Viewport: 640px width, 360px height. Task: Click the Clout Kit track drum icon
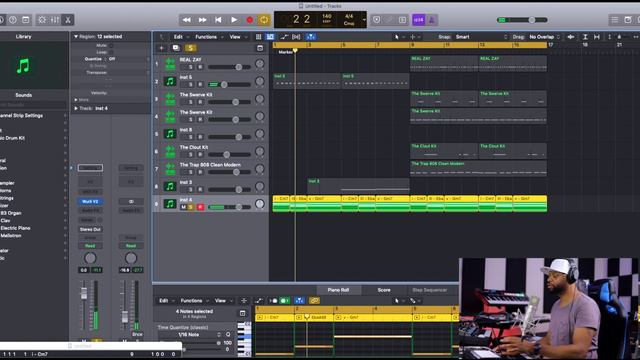(170, 151)
